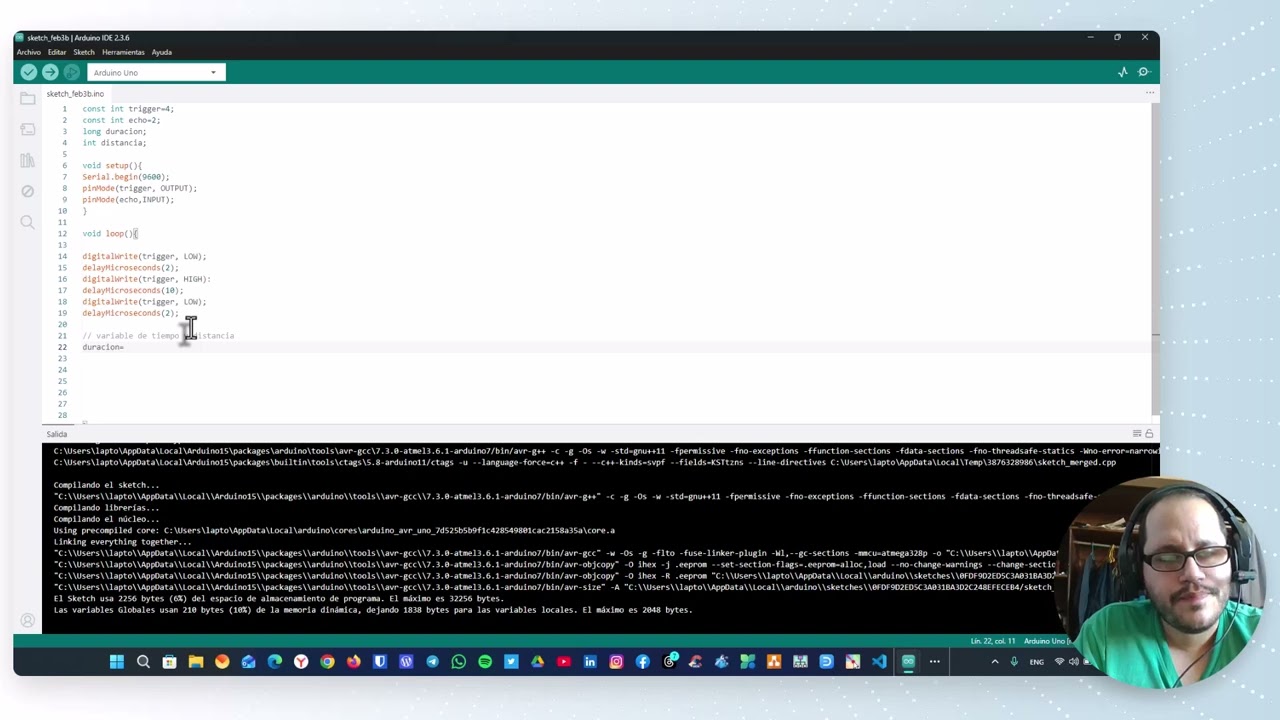The width and height of the screenshot is (1280, 720).
Task: Open File Explorer from the taskbar
Action: click(x=196, y=661)
